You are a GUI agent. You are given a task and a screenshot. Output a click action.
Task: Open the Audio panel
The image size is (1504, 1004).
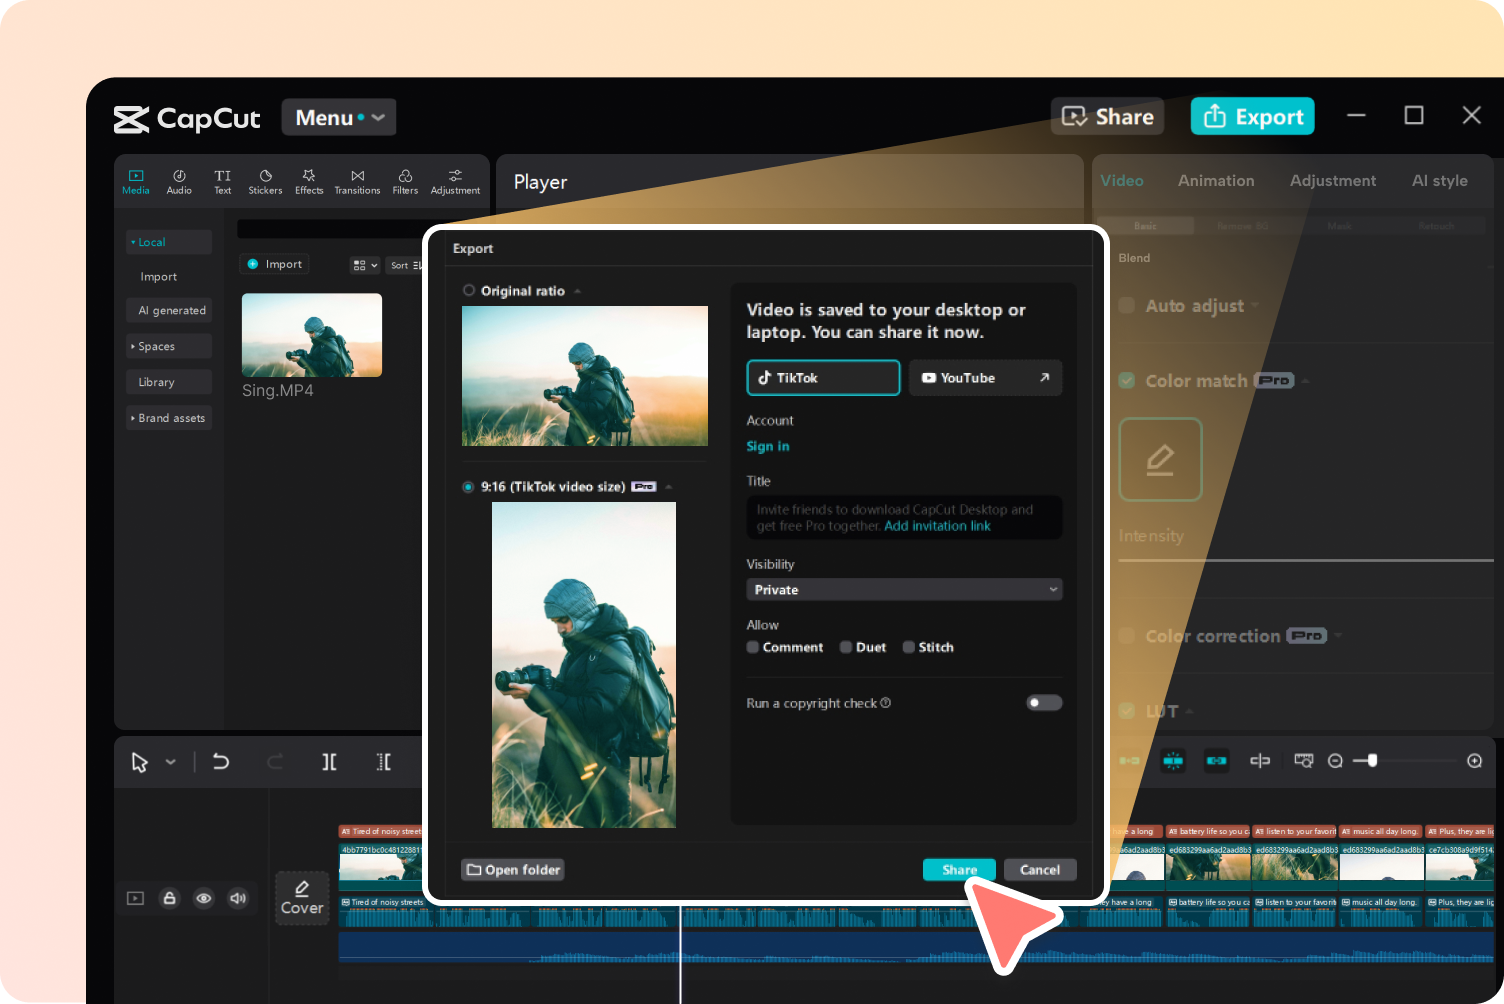[179, 182]
